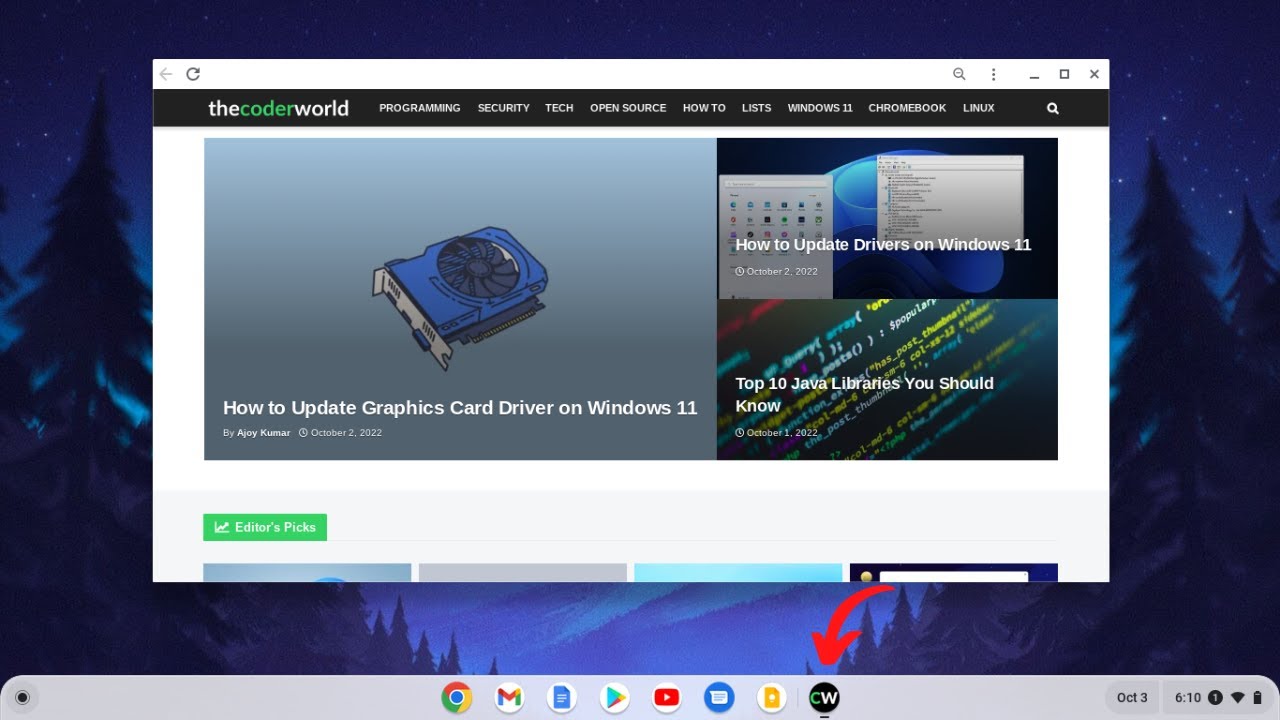This screenshot has height=720, width=1280.
Task: Open YouTube from the shelf
Action: 667,697
